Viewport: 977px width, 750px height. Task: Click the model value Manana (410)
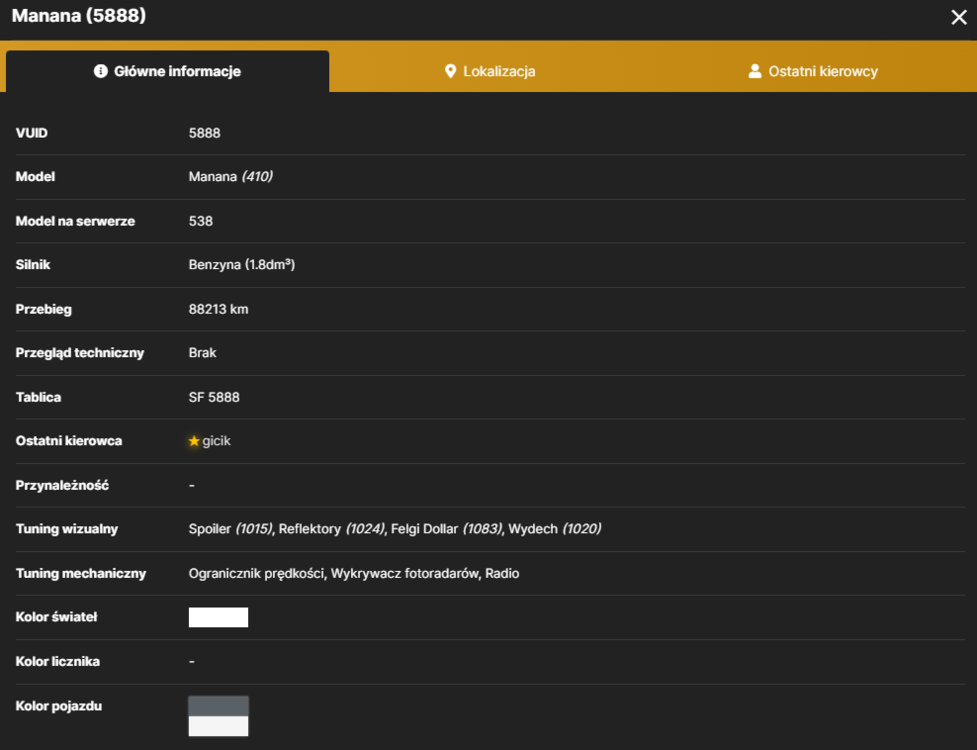pos(231,177)
